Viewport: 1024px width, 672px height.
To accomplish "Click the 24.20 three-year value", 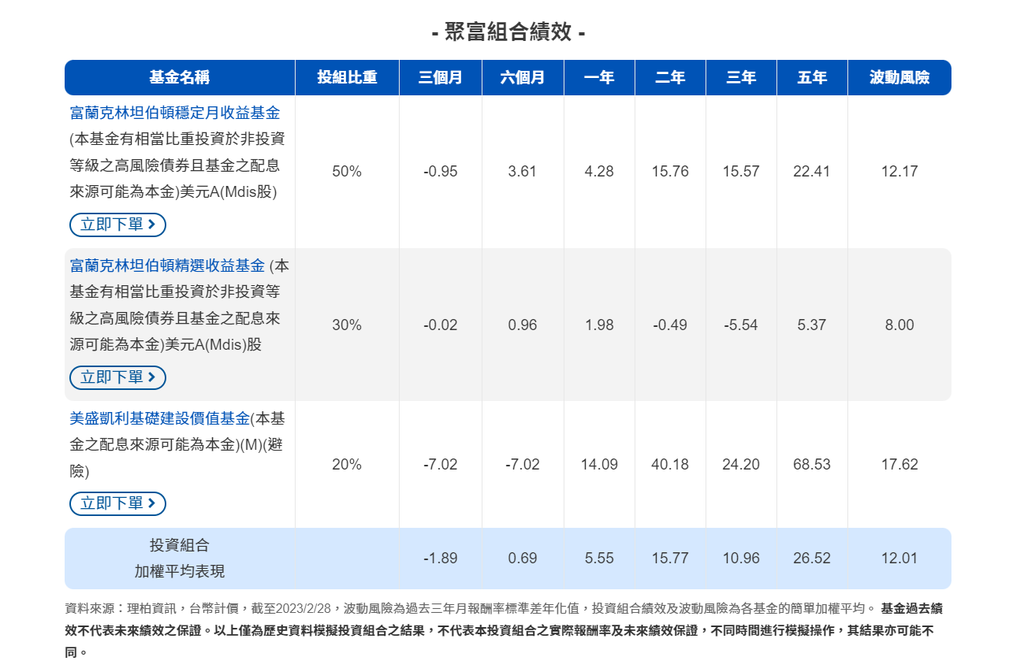I will click(x=741, y=465).
